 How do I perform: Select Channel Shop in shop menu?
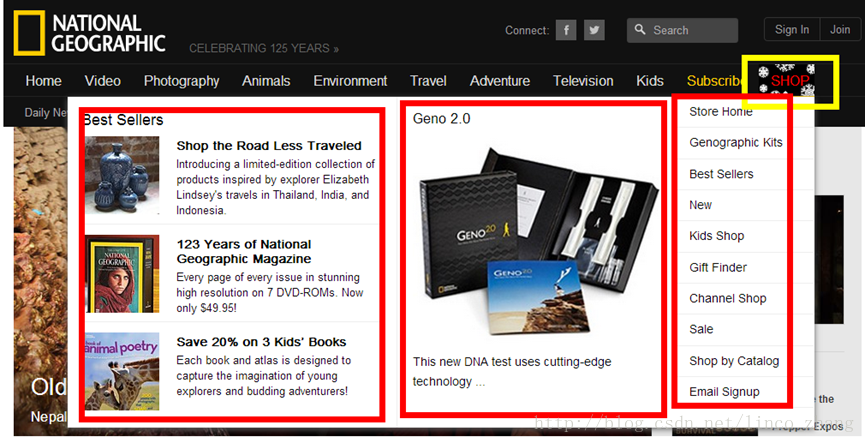[x=728, y=298]
